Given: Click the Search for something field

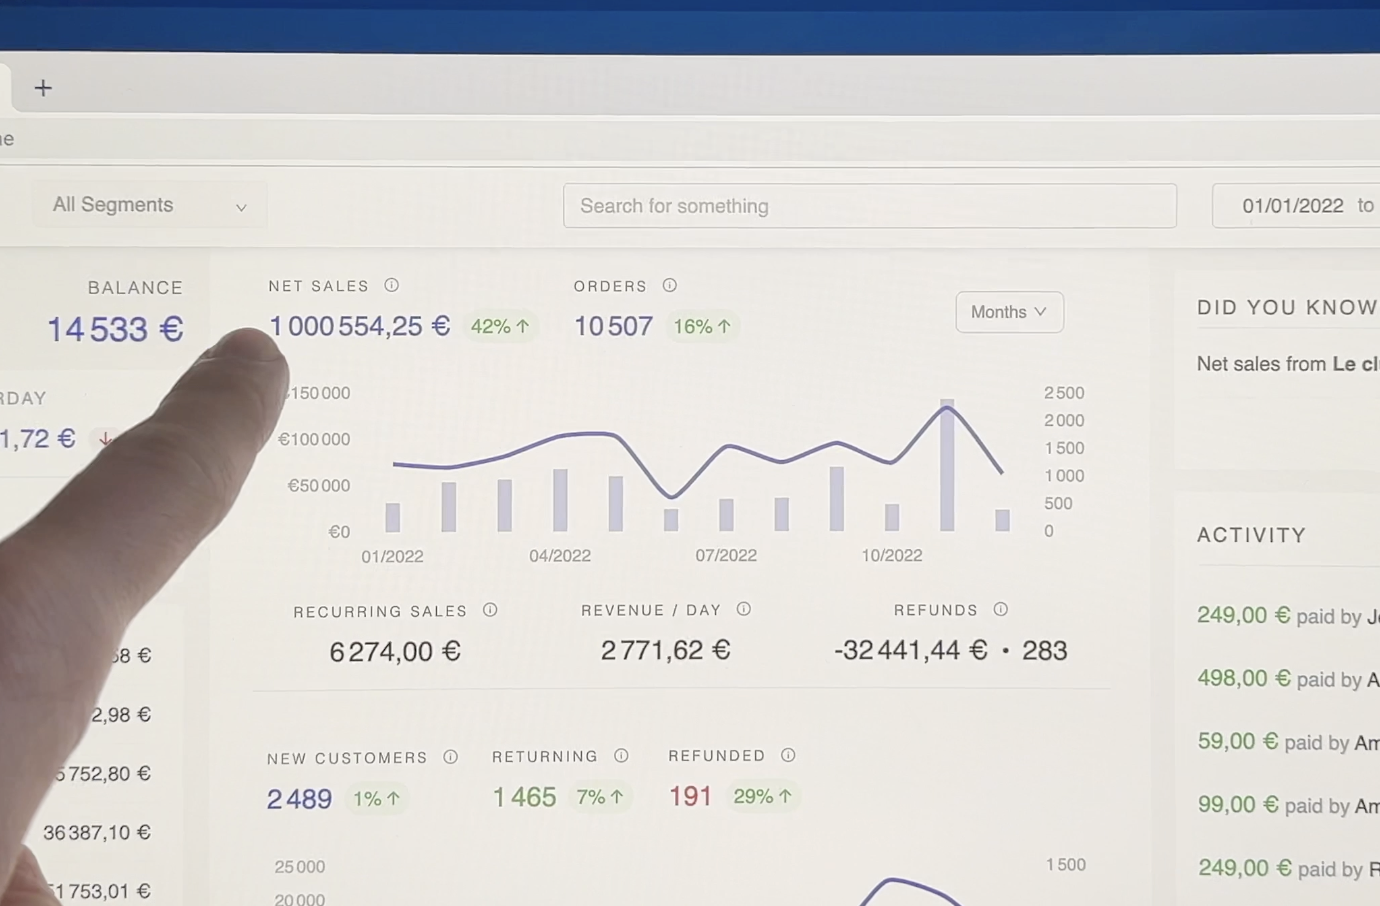Looking at the screenshot, I should [869, 206].
